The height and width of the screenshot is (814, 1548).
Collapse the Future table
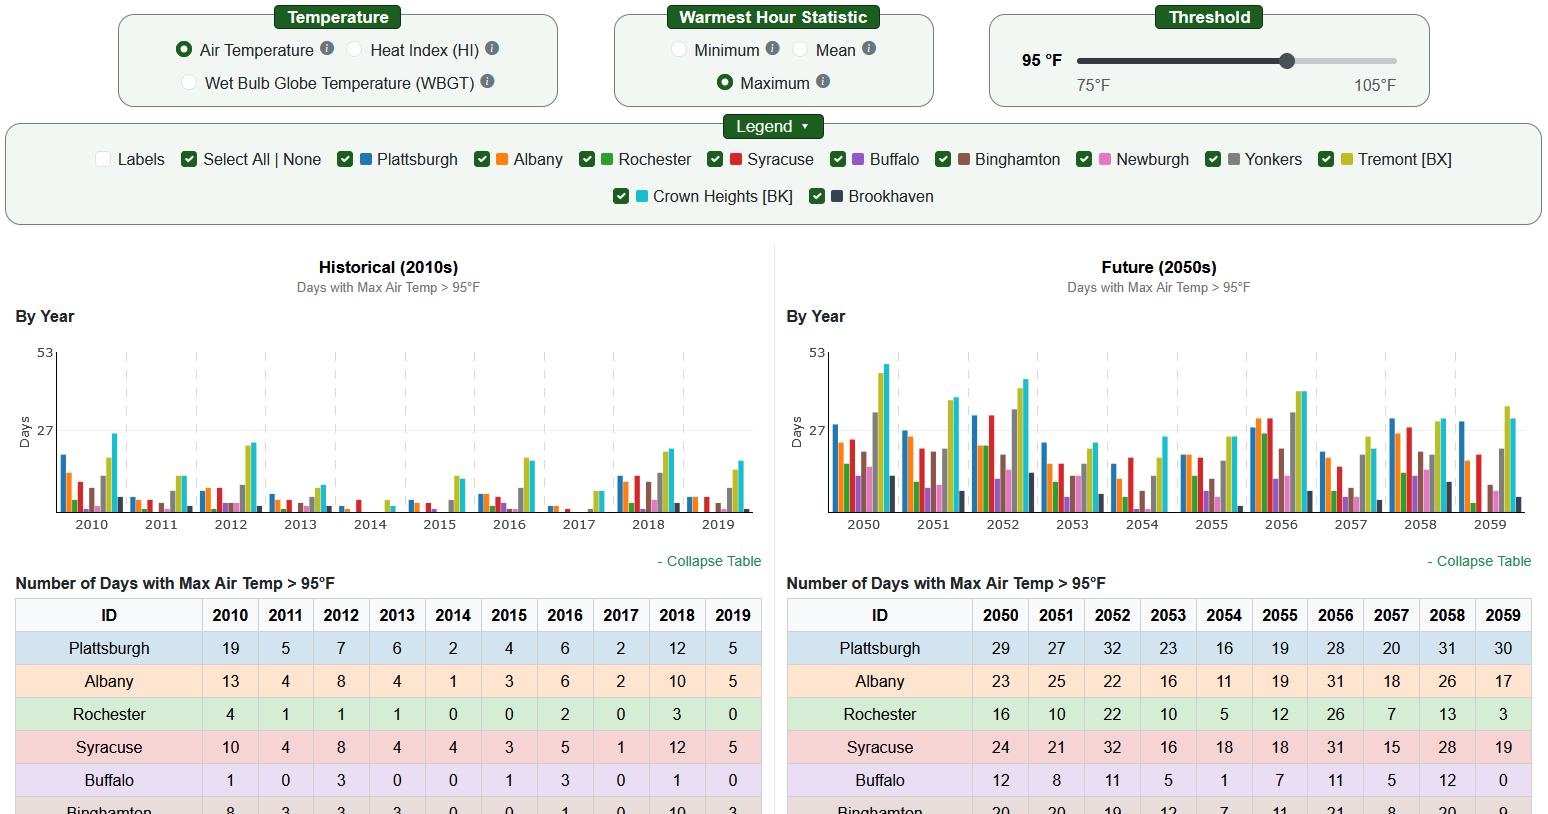tap(1479, 561)
